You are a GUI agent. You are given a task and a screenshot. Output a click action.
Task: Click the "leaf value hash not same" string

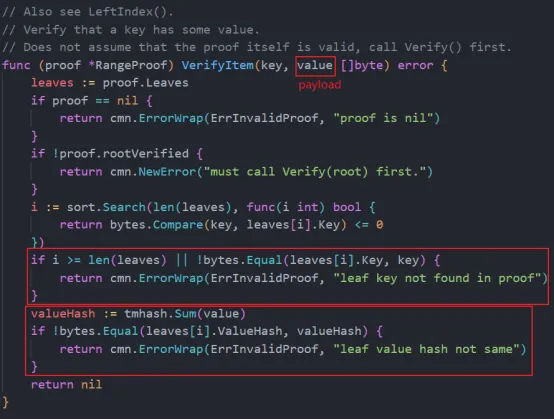tap(426, 349)
